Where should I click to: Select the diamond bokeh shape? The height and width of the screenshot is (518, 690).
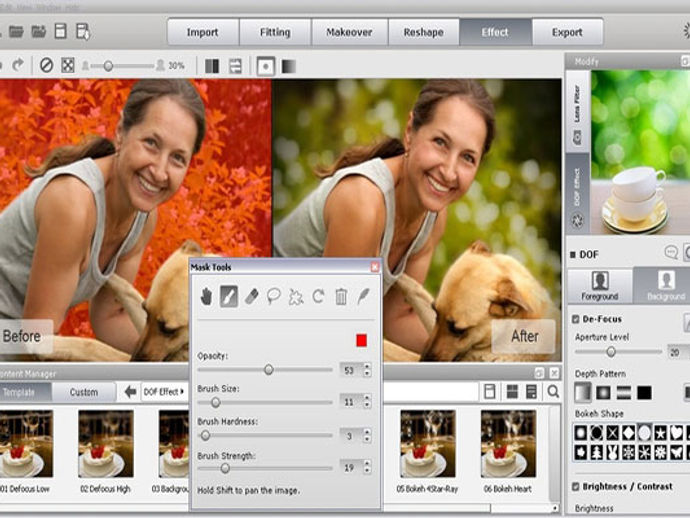628,434
